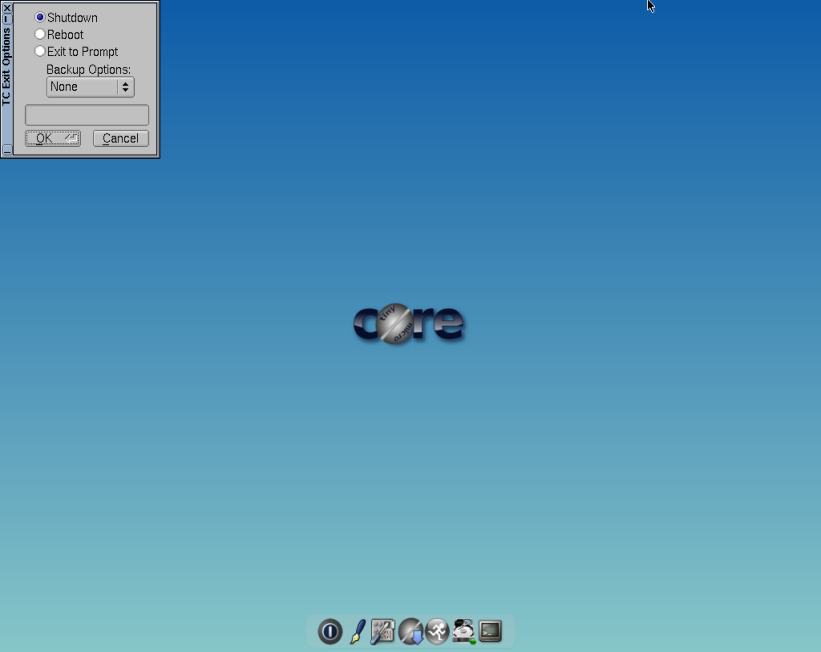Open the Editor fountain pen icon
Viewport: 821px width, 652px height.
[x=357, y=631]
